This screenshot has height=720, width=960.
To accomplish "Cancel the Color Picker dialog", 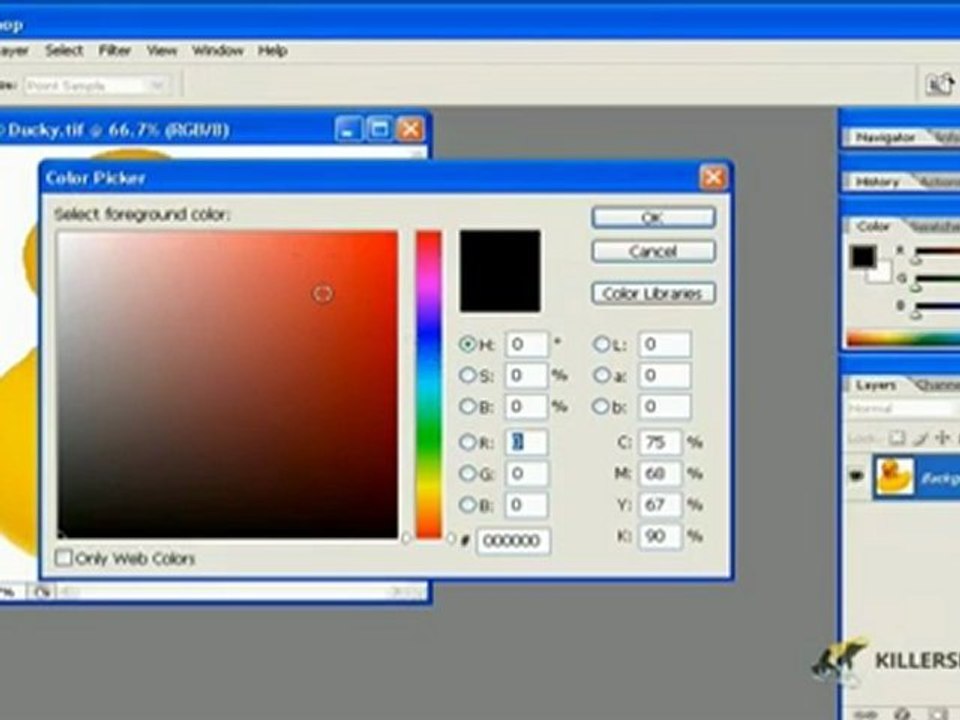I will 653,251.
